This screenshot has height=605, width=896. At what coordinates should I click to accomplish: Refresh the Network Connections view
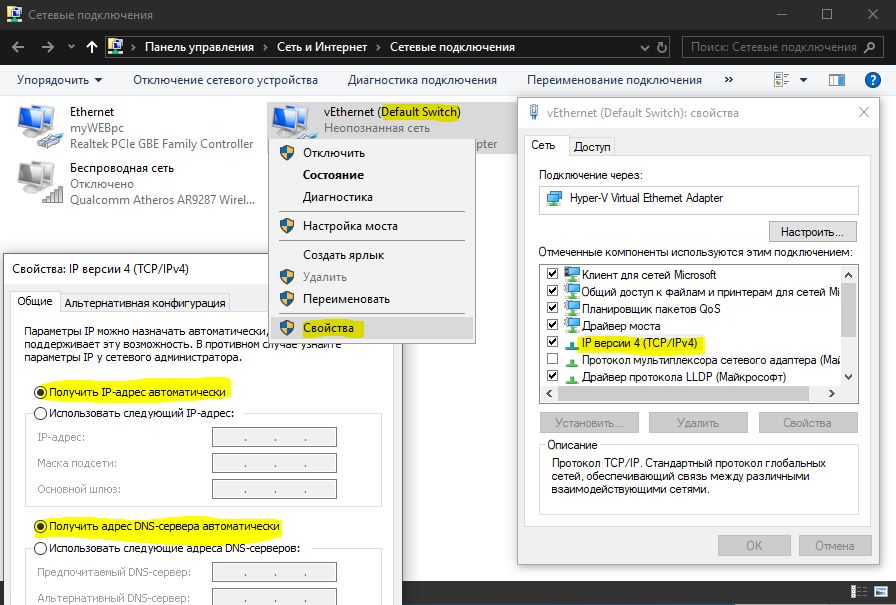[662, 47]
